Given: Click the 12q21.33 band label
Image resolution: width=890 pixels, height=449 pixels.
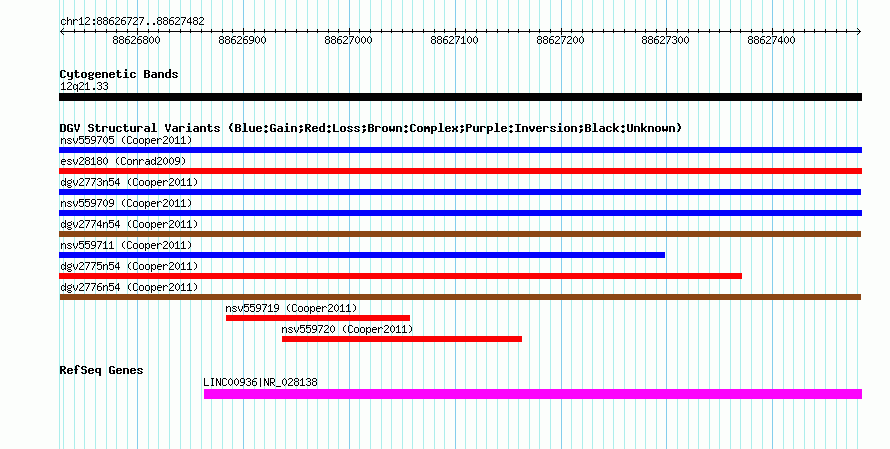Looking at the screenshot, I should click(x=84, y=87).
